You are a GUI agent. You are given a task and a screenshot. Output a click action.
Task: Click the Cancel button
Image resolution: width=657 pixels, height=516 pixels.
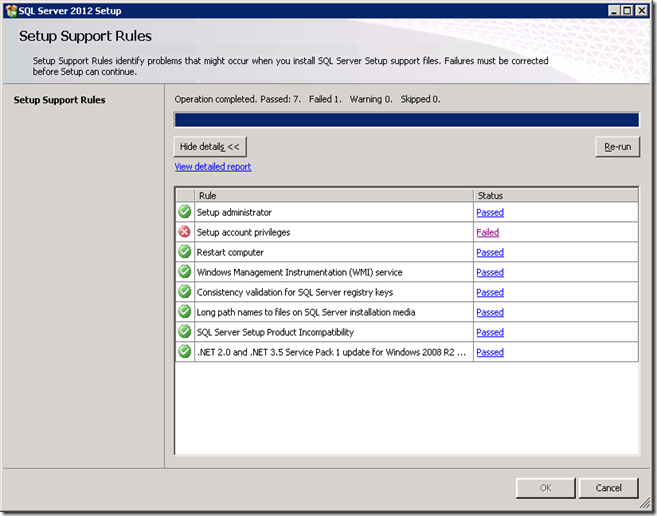[608, 488]
